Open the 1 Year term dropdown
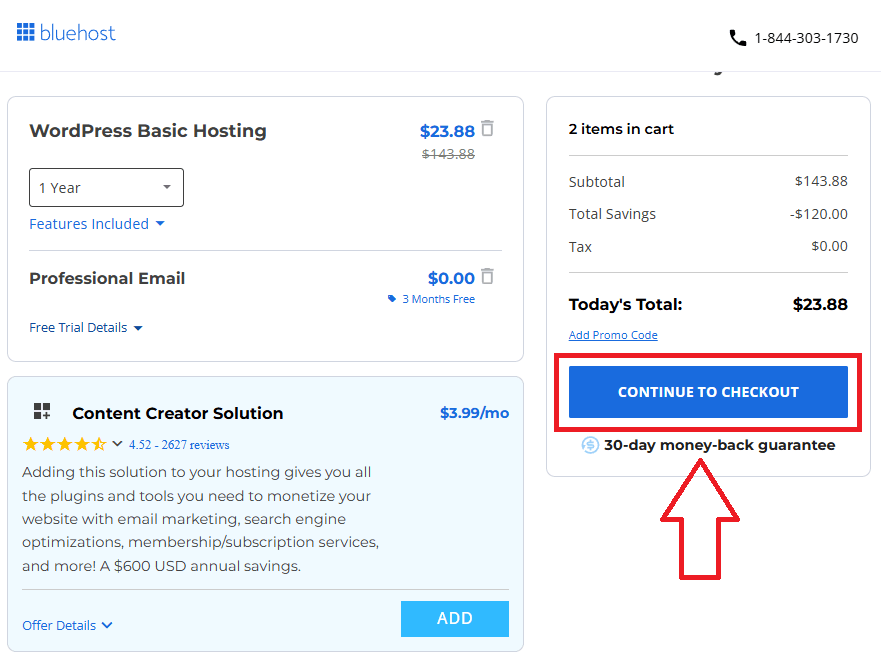 pyautogui.click(x=106, y=187)
